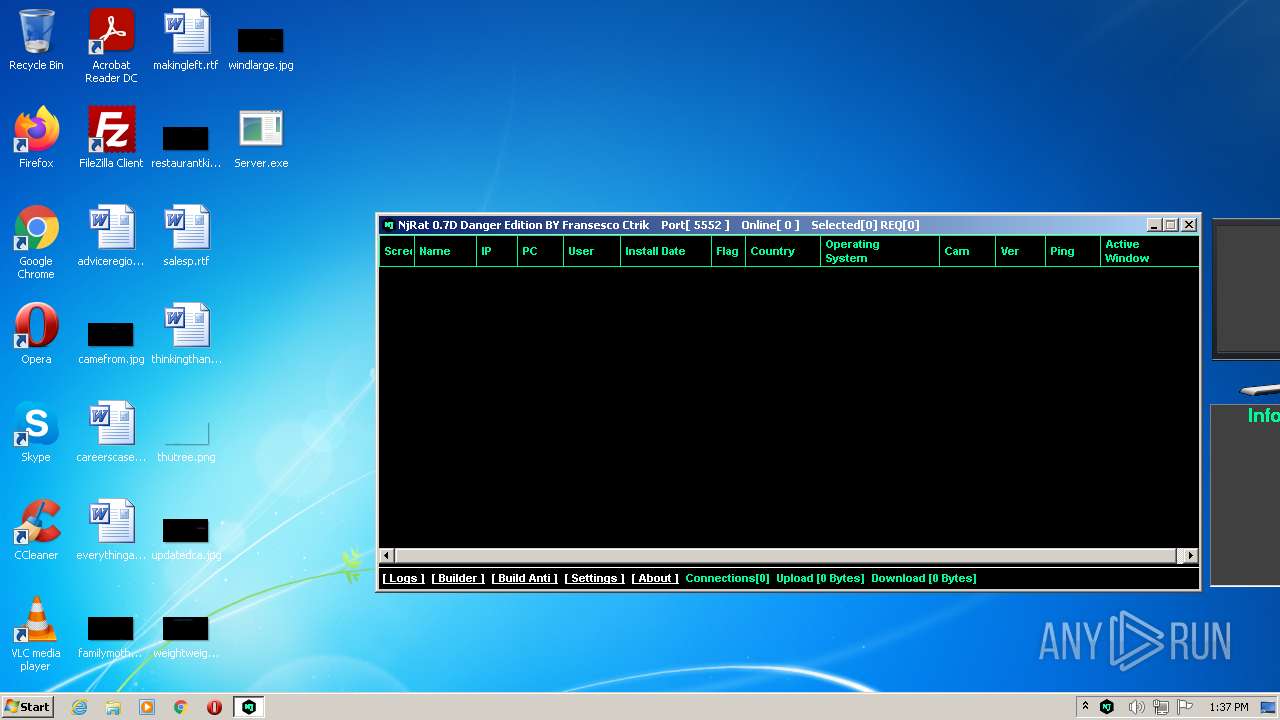1280x720 pixels.
Task: Select the careerscase... document icon
Action: click(x=111, y=432)
